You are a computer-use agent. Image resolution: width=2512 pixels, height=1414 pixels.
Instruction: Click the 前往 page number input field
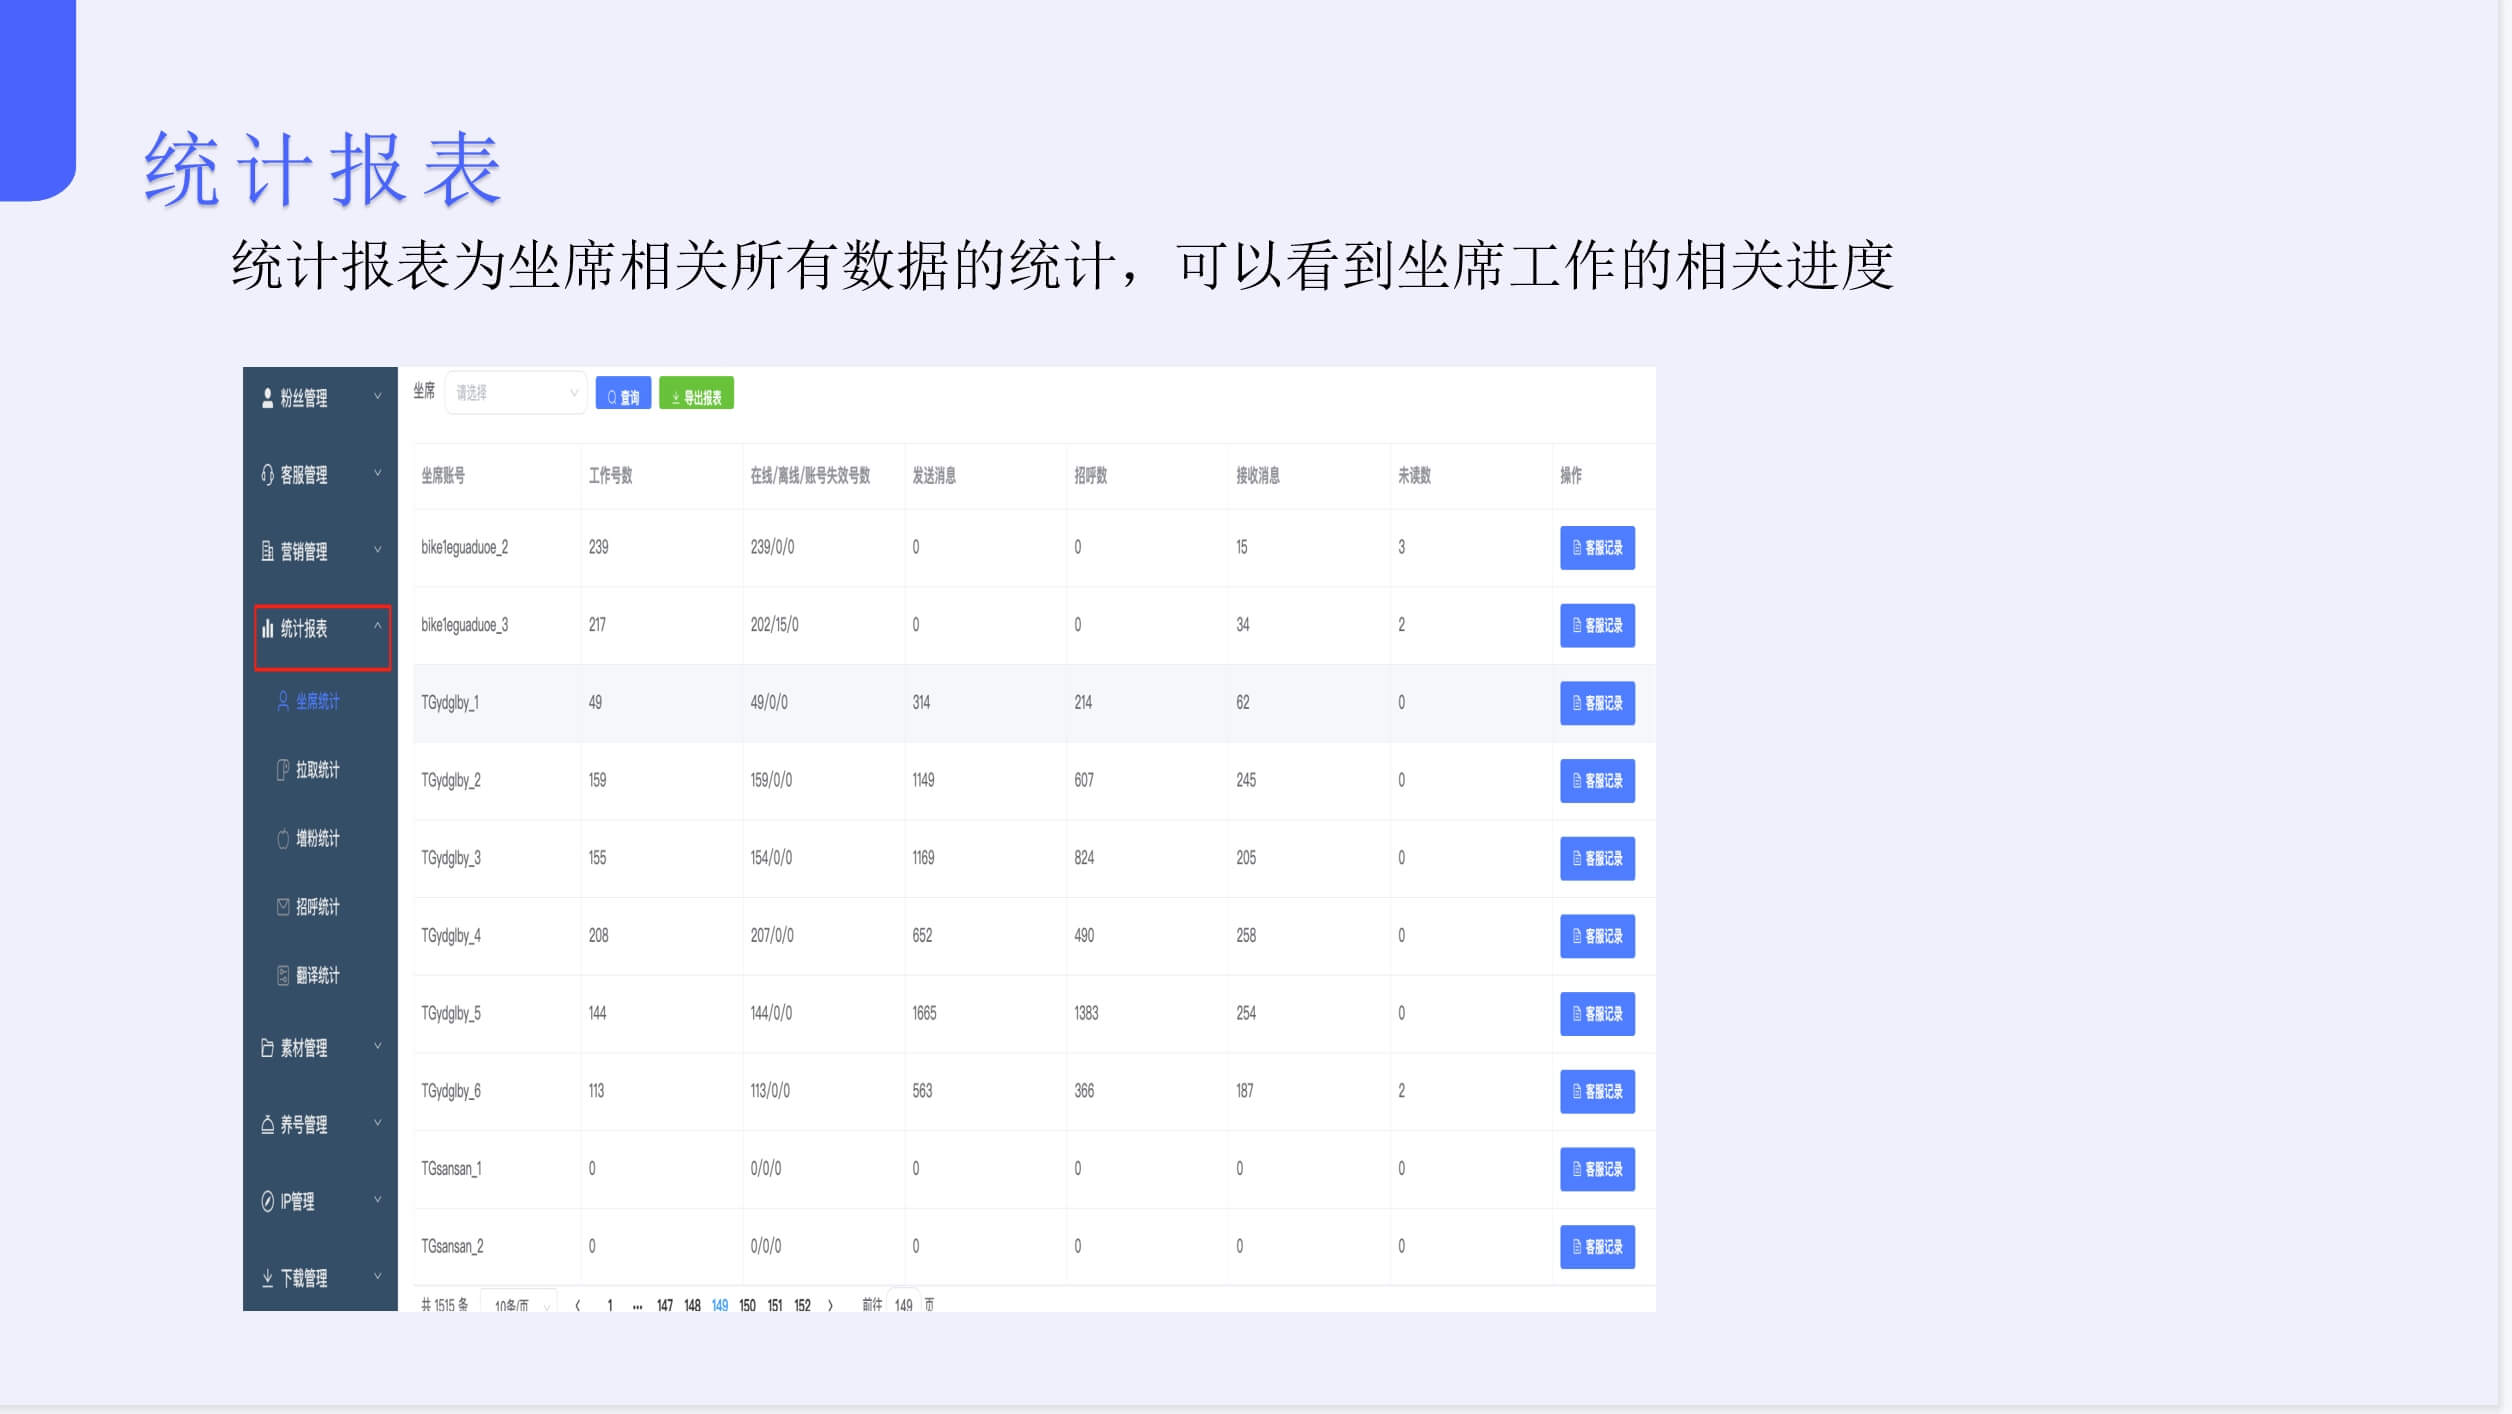[x=902, y=1305]
